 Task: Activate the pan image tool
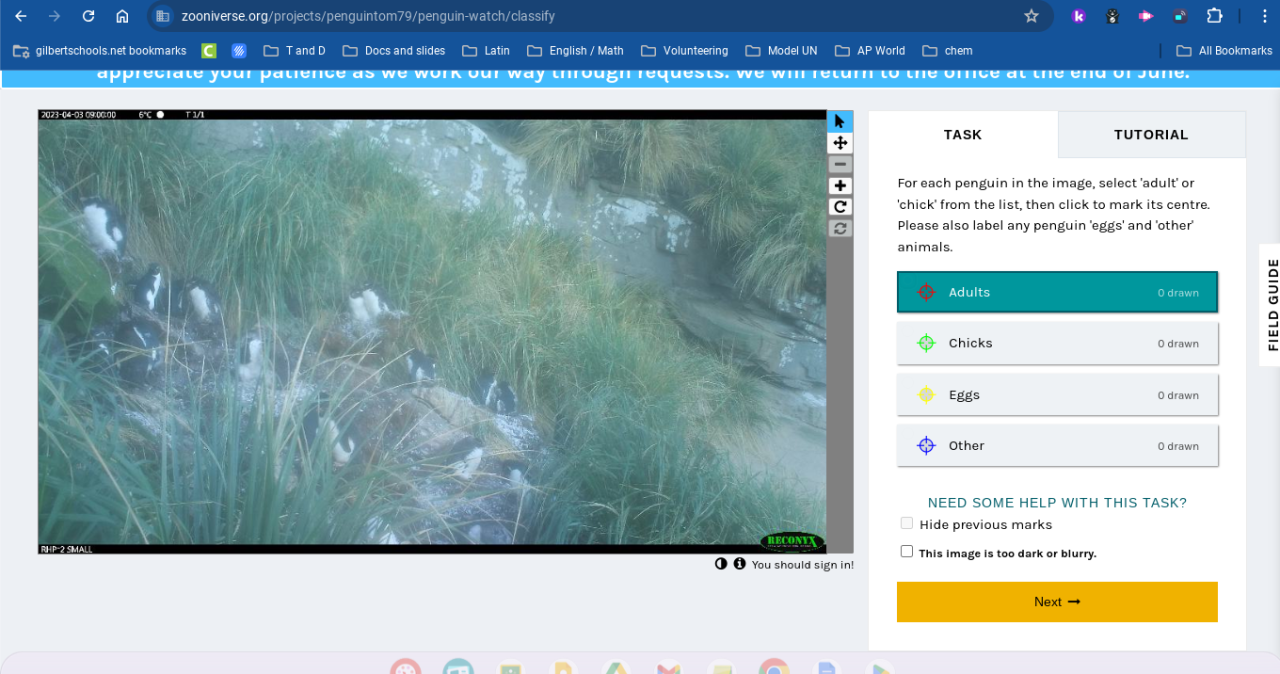click(x=840, y=143)
